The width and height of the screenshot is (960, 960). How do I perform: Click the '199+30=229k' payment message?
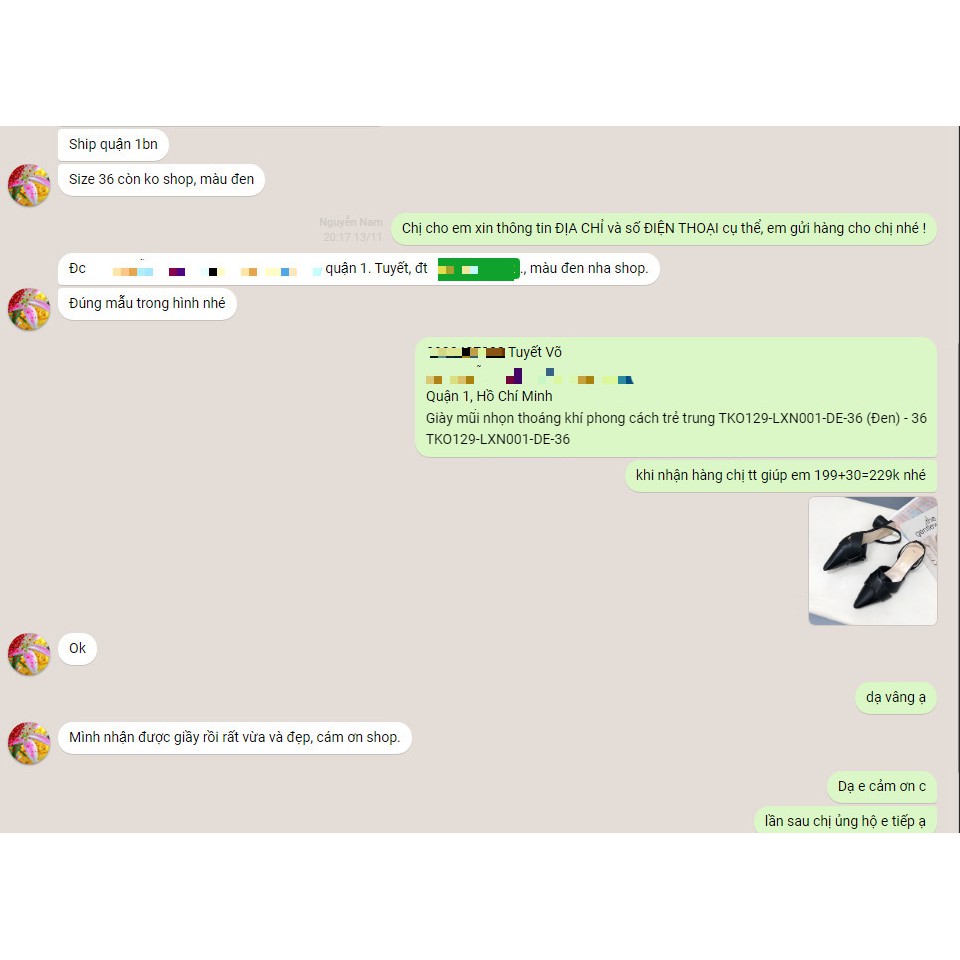click(x=781, y=476)
